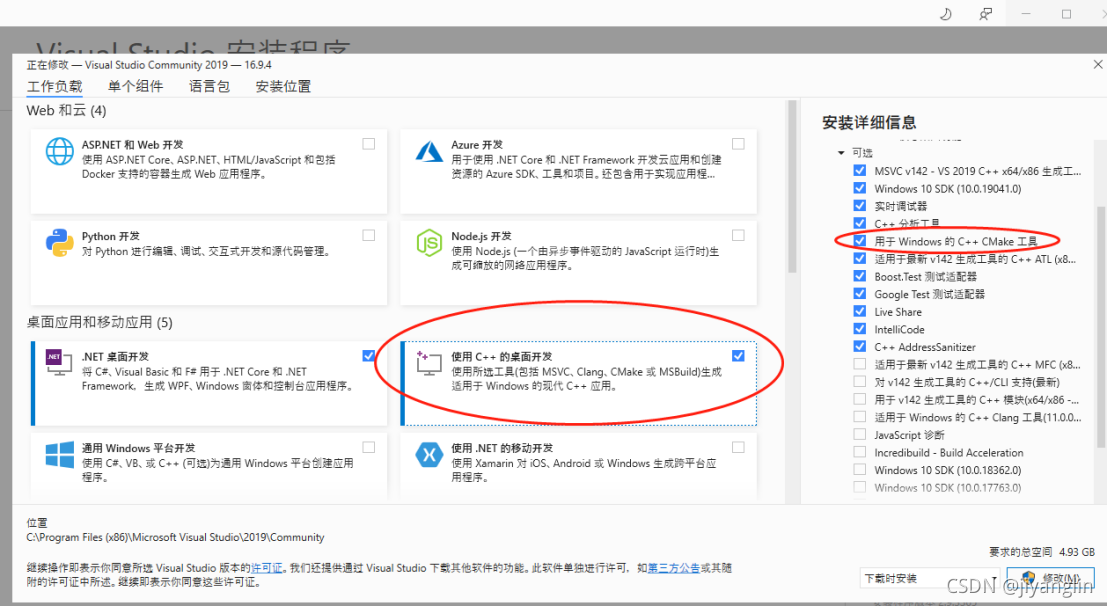Click the Universal Windows Platform logo icon
This screenshot has width=1108, height=607.
pos(59,454)
